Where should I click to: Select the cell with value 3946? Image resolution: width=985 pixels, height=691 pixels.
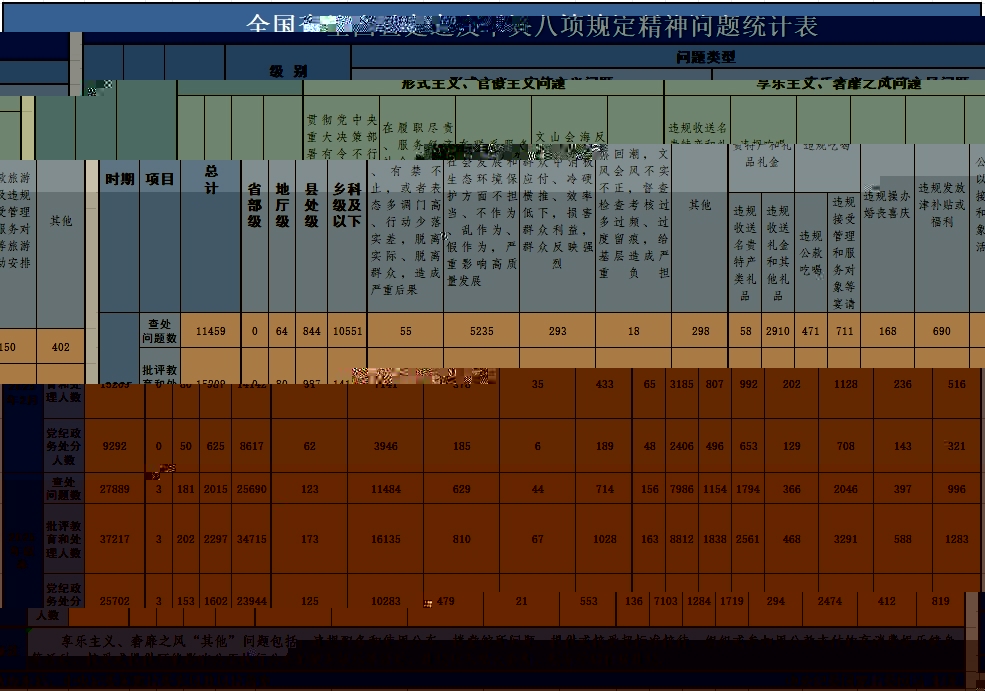coord(386,446)
